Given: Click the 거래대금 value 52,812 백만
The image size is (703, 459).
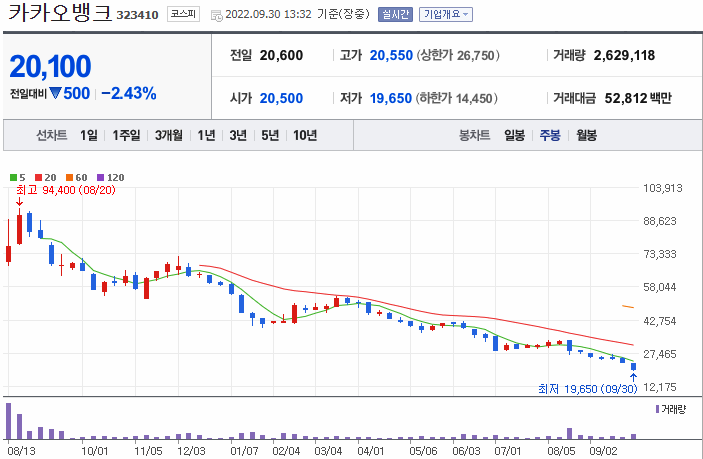Looking at the screenshot, I should (x=638, y=98).
